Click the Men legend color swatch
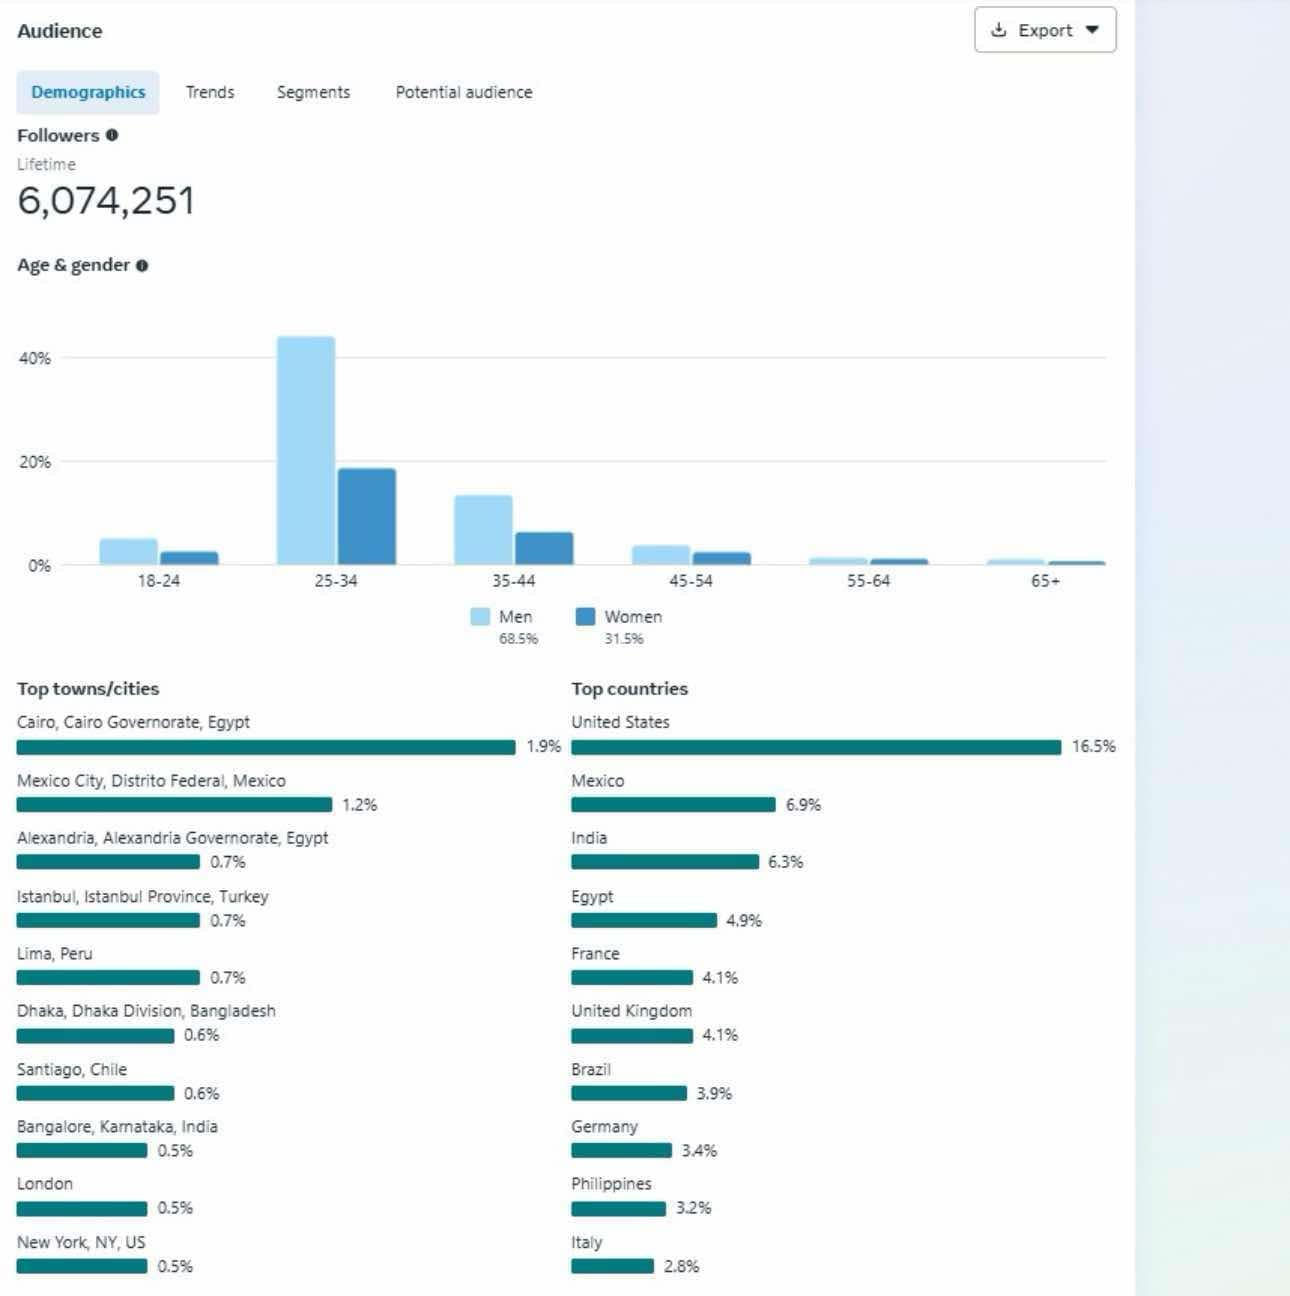This screenshot has width=1290, height=1296. [x=480, y=617]
